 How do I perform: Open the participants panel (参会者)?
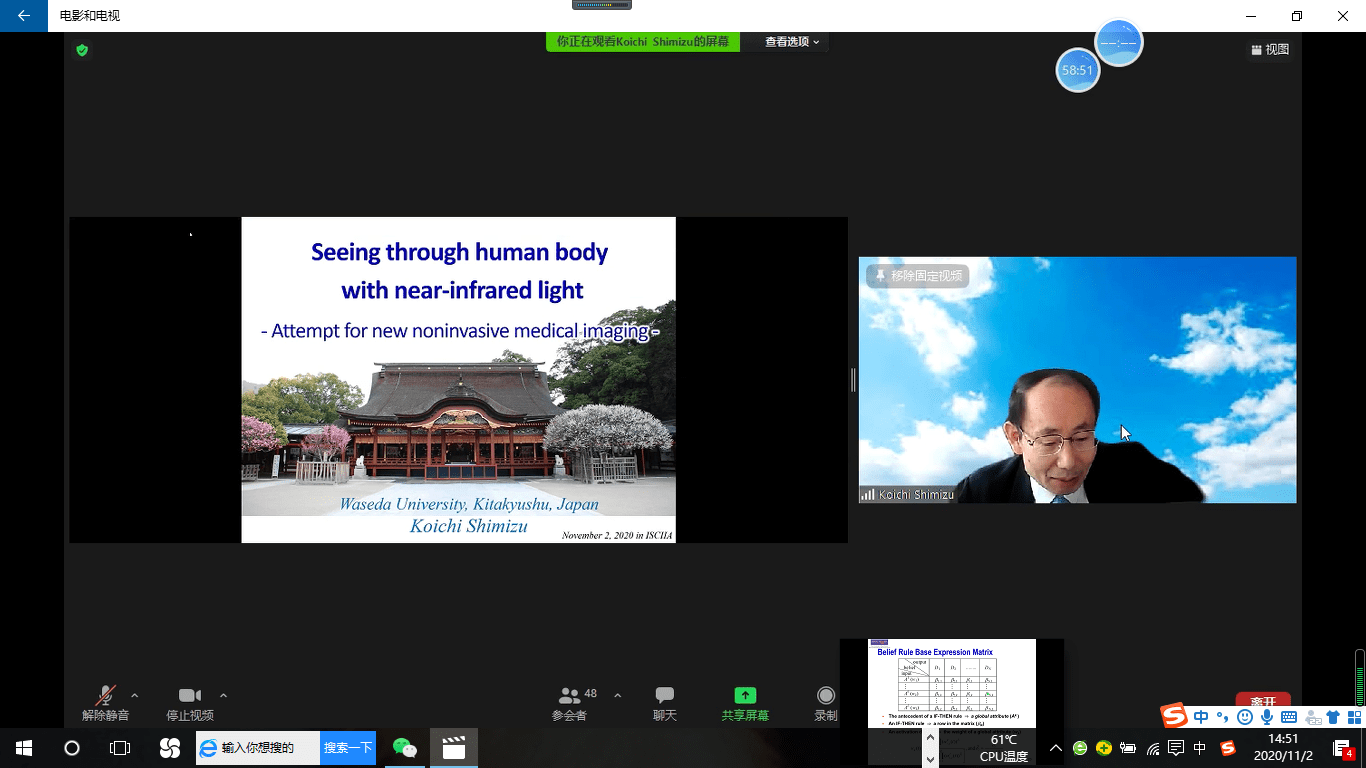[x=570, y=703]
